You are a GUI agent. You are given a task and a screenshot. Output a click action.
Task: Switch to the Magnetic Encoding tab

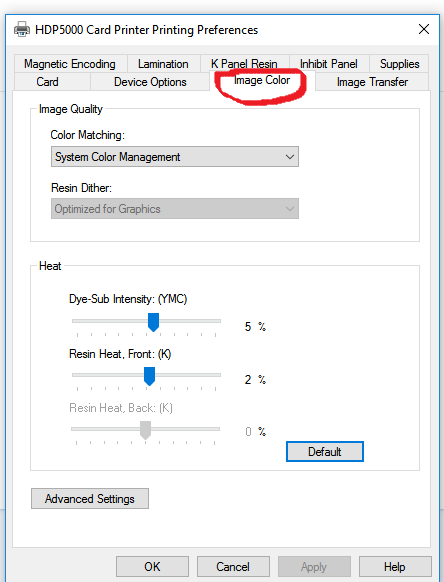(70, 64)
